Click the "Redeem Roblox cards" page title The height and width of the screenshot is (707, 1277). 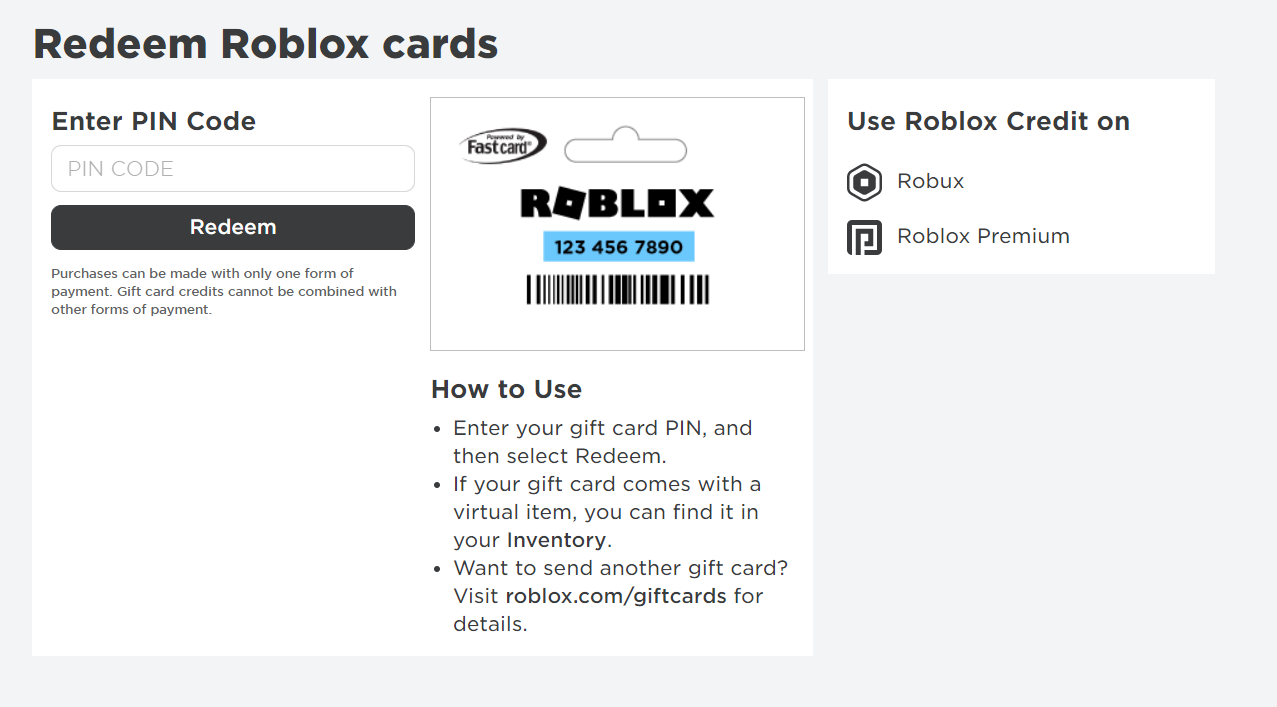click(x=265, y=44)
